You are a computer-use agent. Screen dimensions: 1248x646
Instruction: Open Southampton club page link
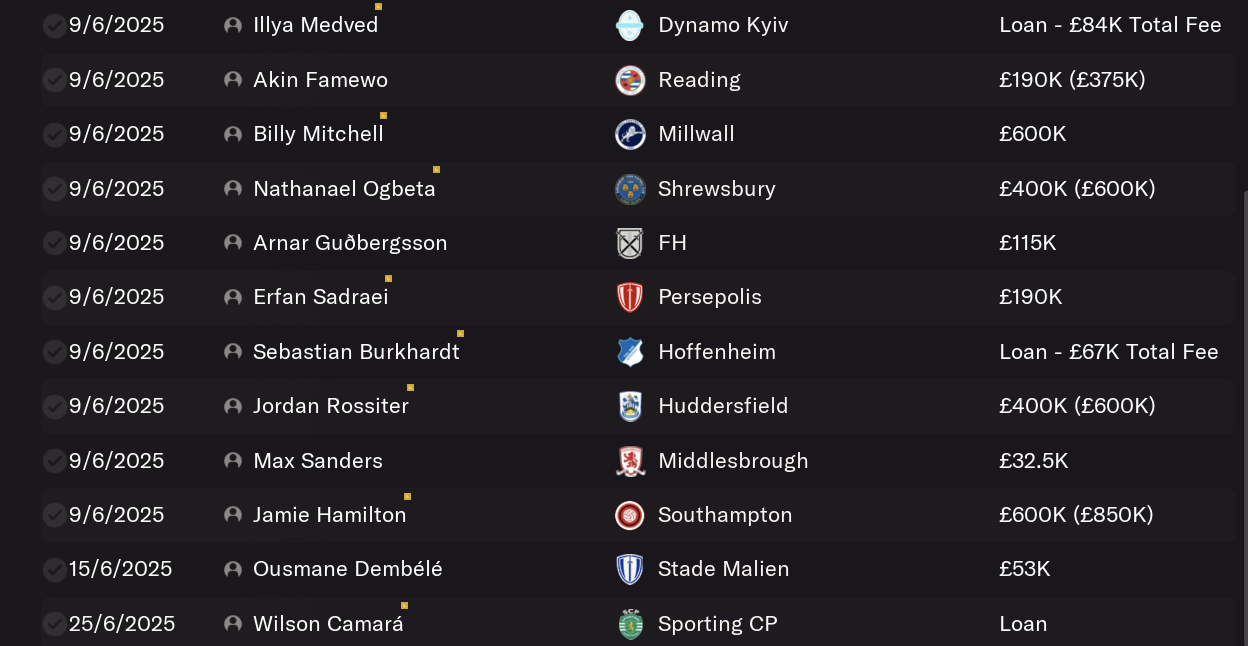(725, 515)
